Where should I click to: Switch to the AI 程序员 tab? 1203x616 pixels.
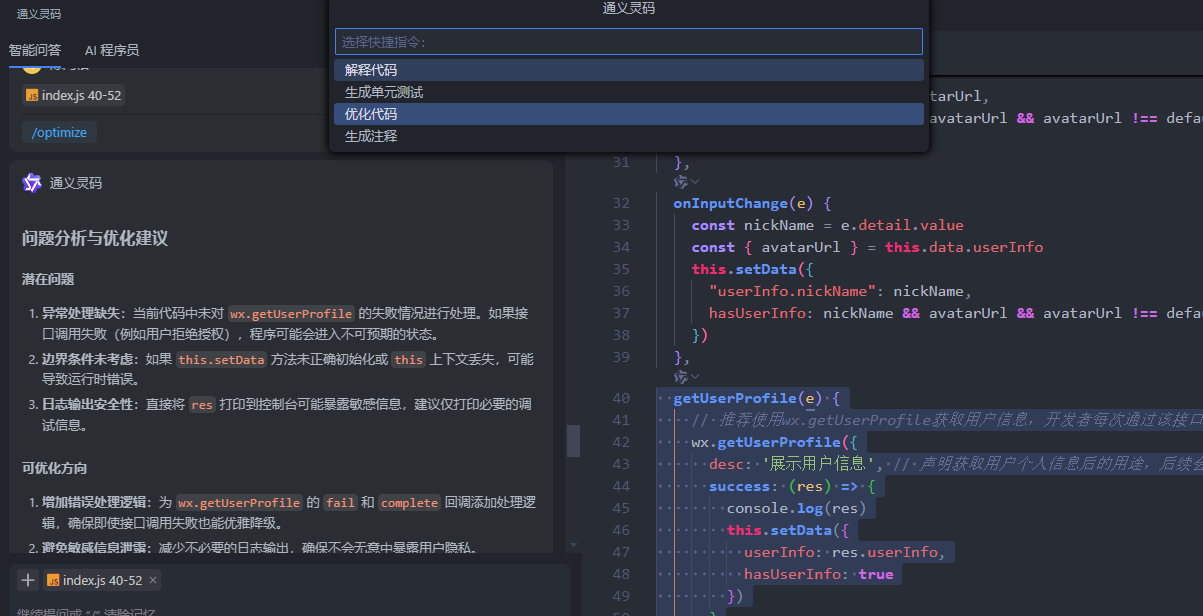[112, 50]
